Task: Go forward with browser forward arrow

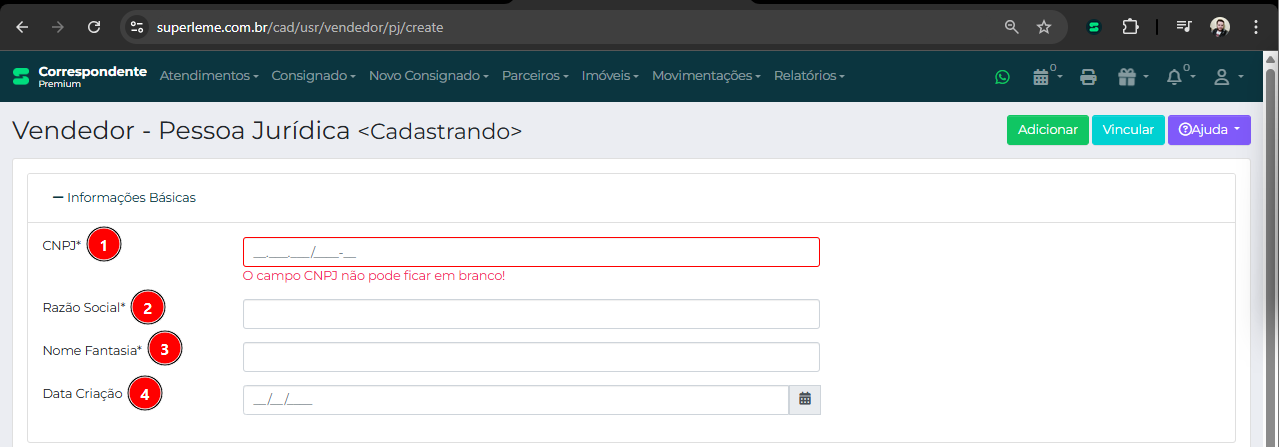Action: click(x=58, y=27)
